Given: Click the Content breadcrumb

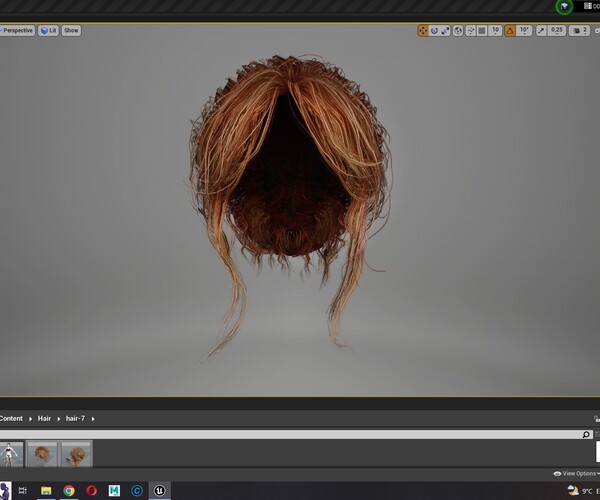Looking at the screenshot, I should [x=11, y=419].
